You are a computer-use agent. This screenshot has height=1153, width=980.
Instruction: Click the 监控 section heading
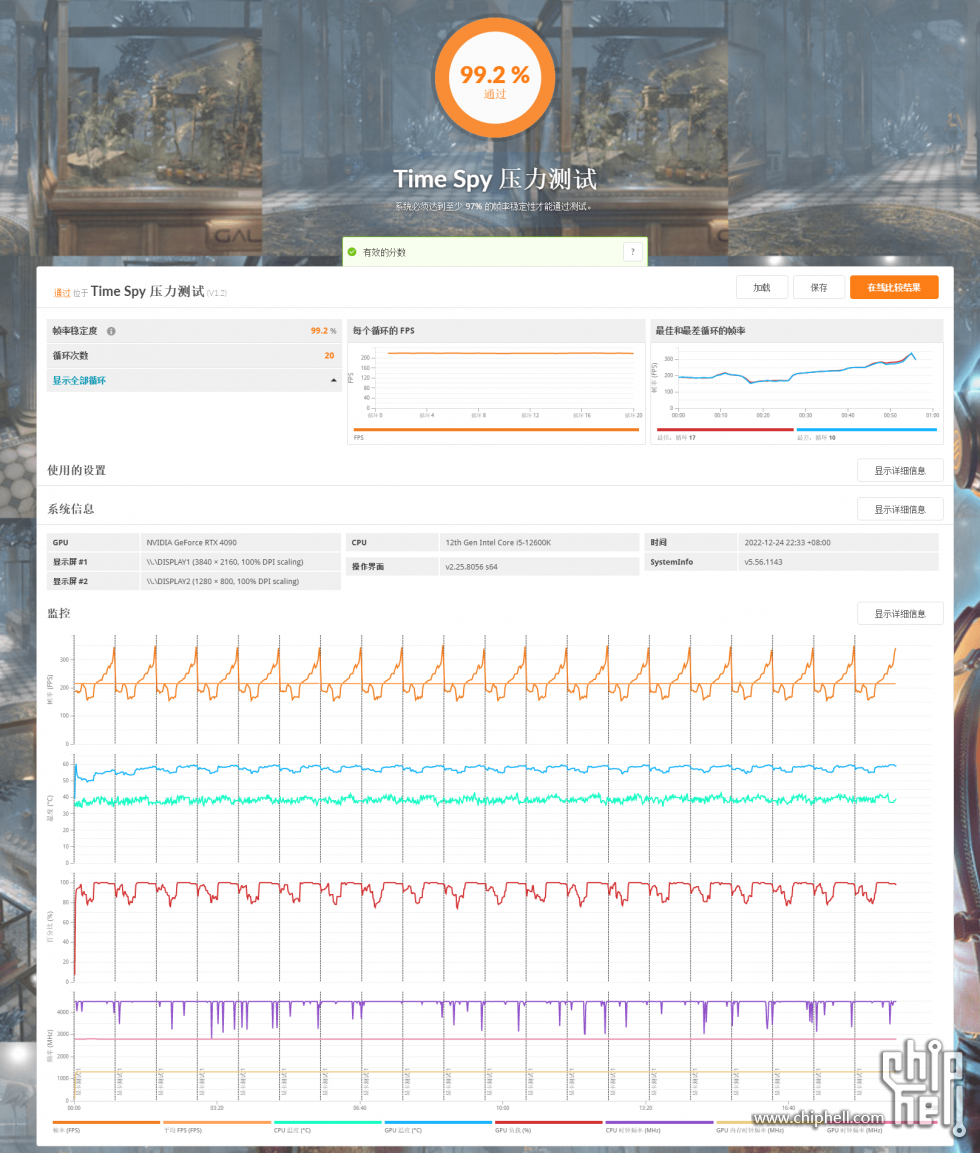pyautogui.click(x=59, y=613)
